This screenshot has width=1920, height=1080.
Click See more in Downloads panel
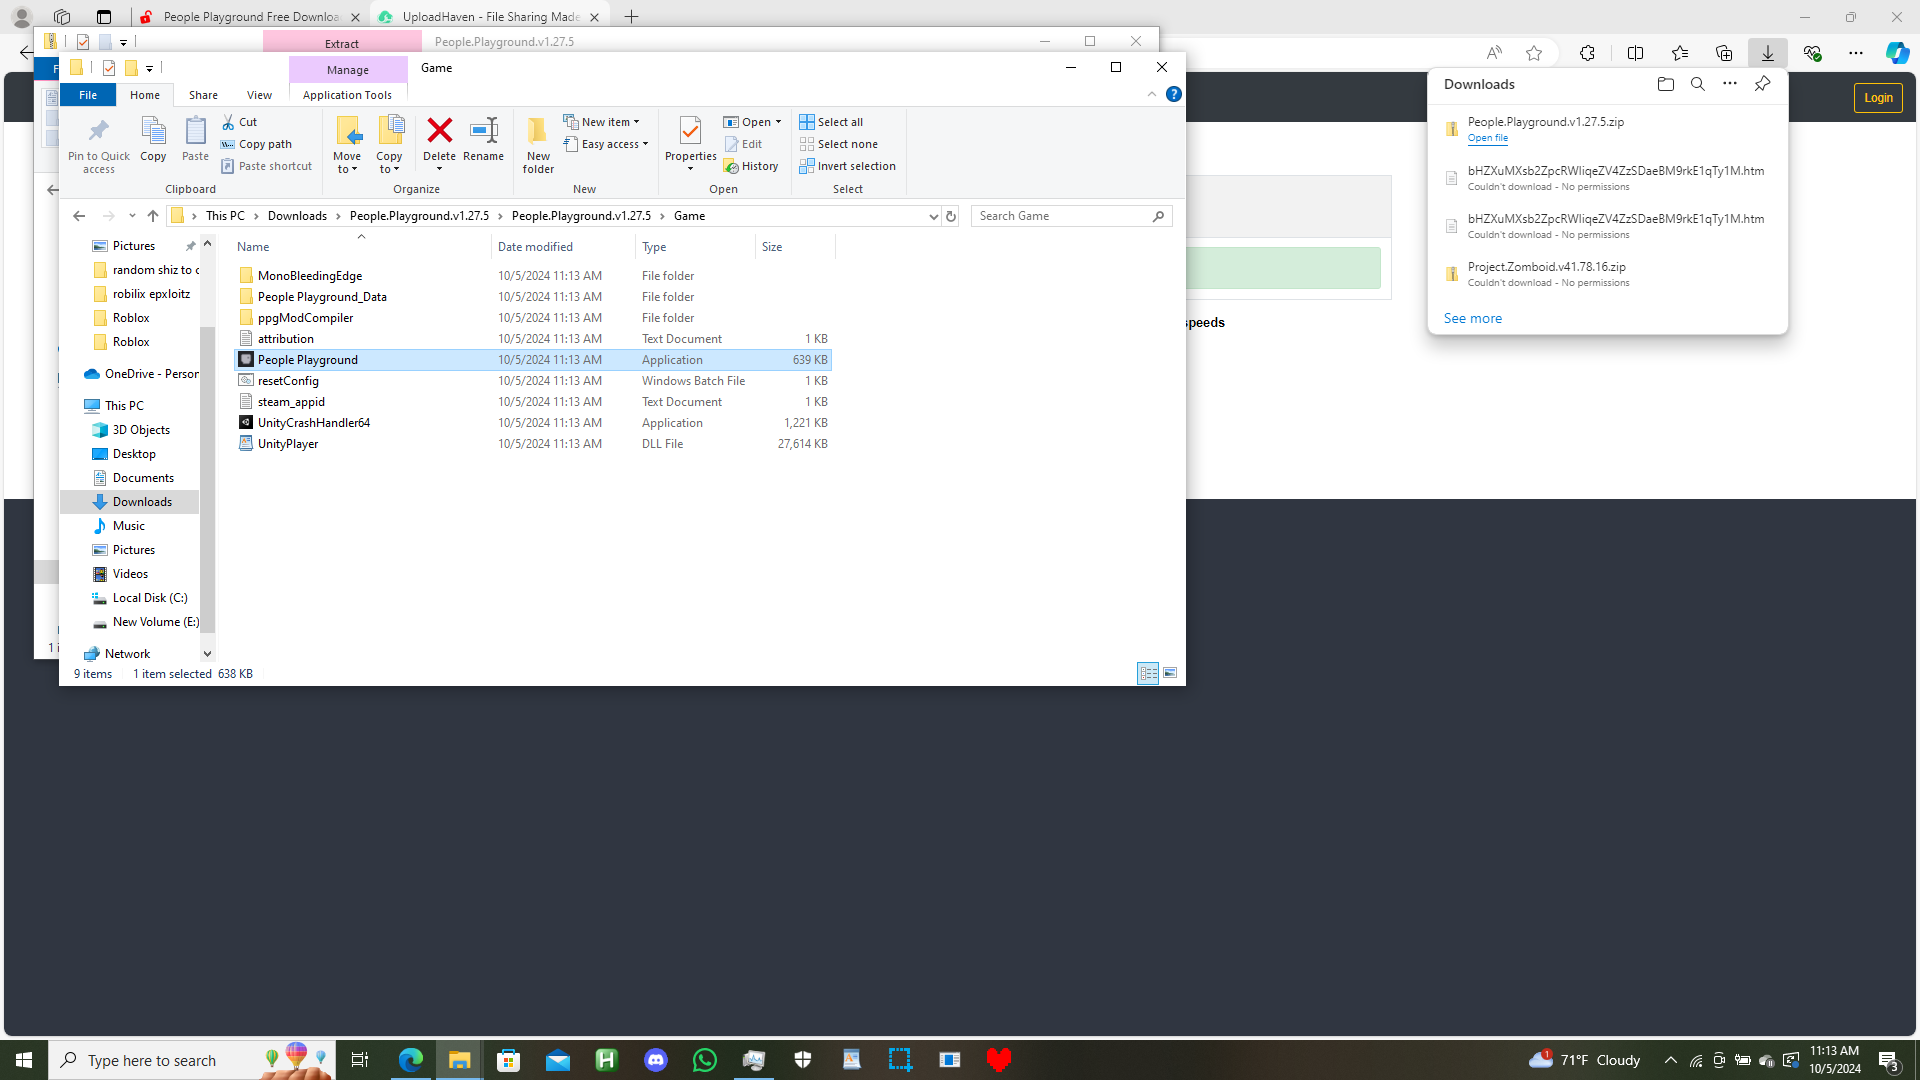1472,318
